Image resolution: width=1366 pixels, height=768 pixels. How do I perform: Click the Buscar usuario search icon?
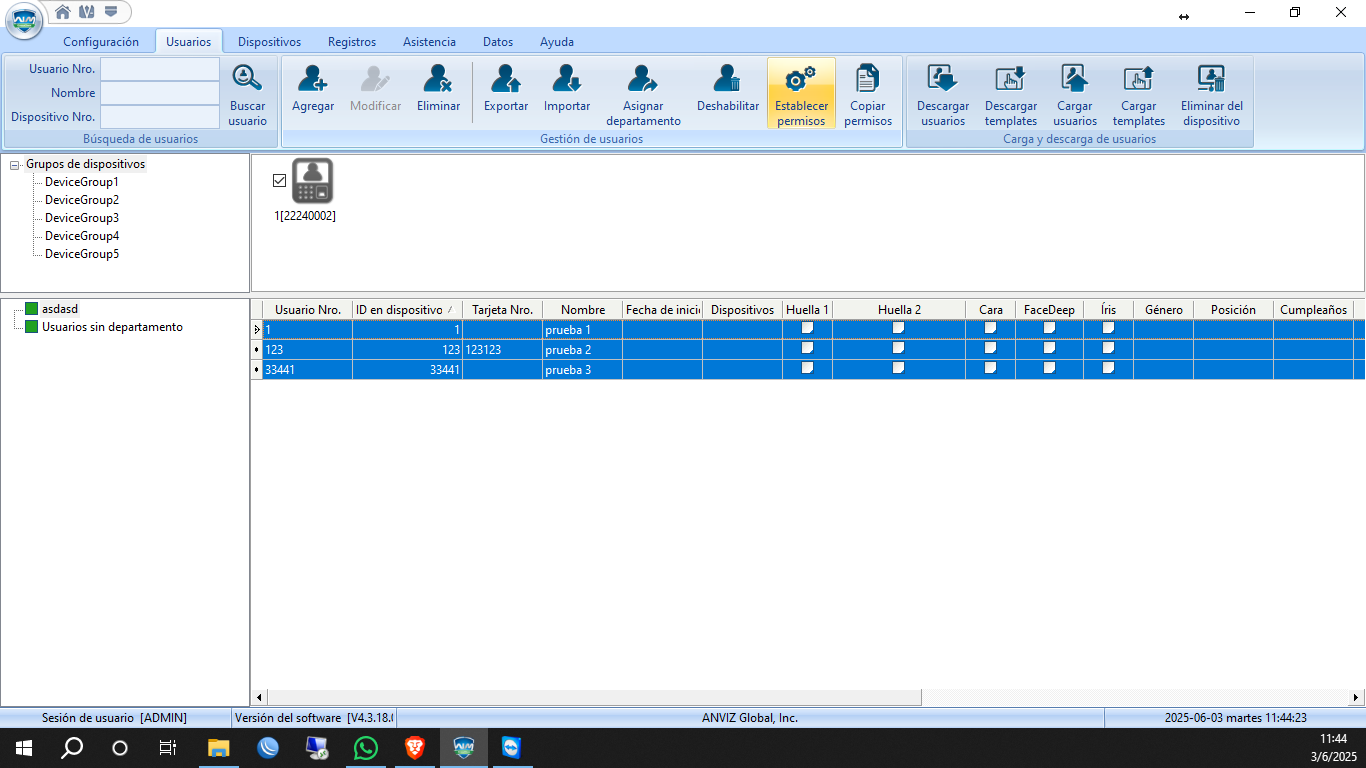click(x=247, y=78)
